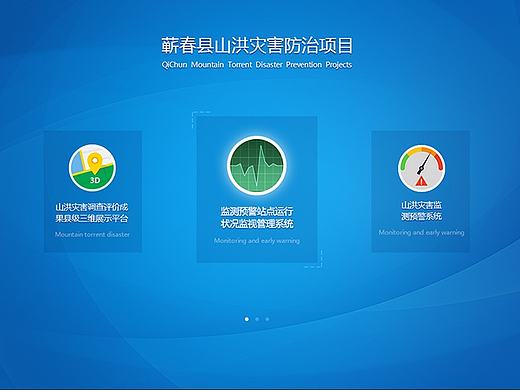The height and width of the screenshot is (390, 520).
Task: Open the 3D map location icon
Action: pyautogui.click(x=93, y=168)
